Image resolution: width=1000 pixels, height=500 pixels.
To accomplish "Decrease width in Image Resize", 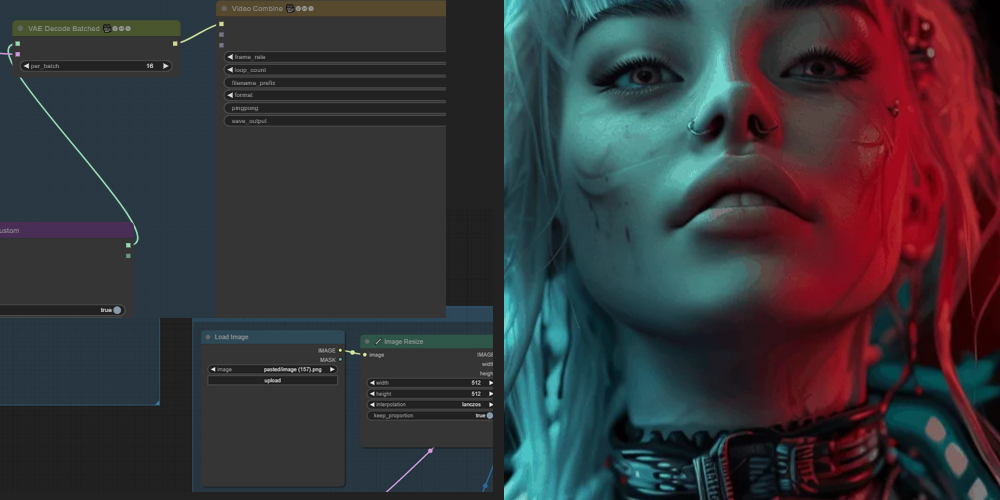I will 372,383.
